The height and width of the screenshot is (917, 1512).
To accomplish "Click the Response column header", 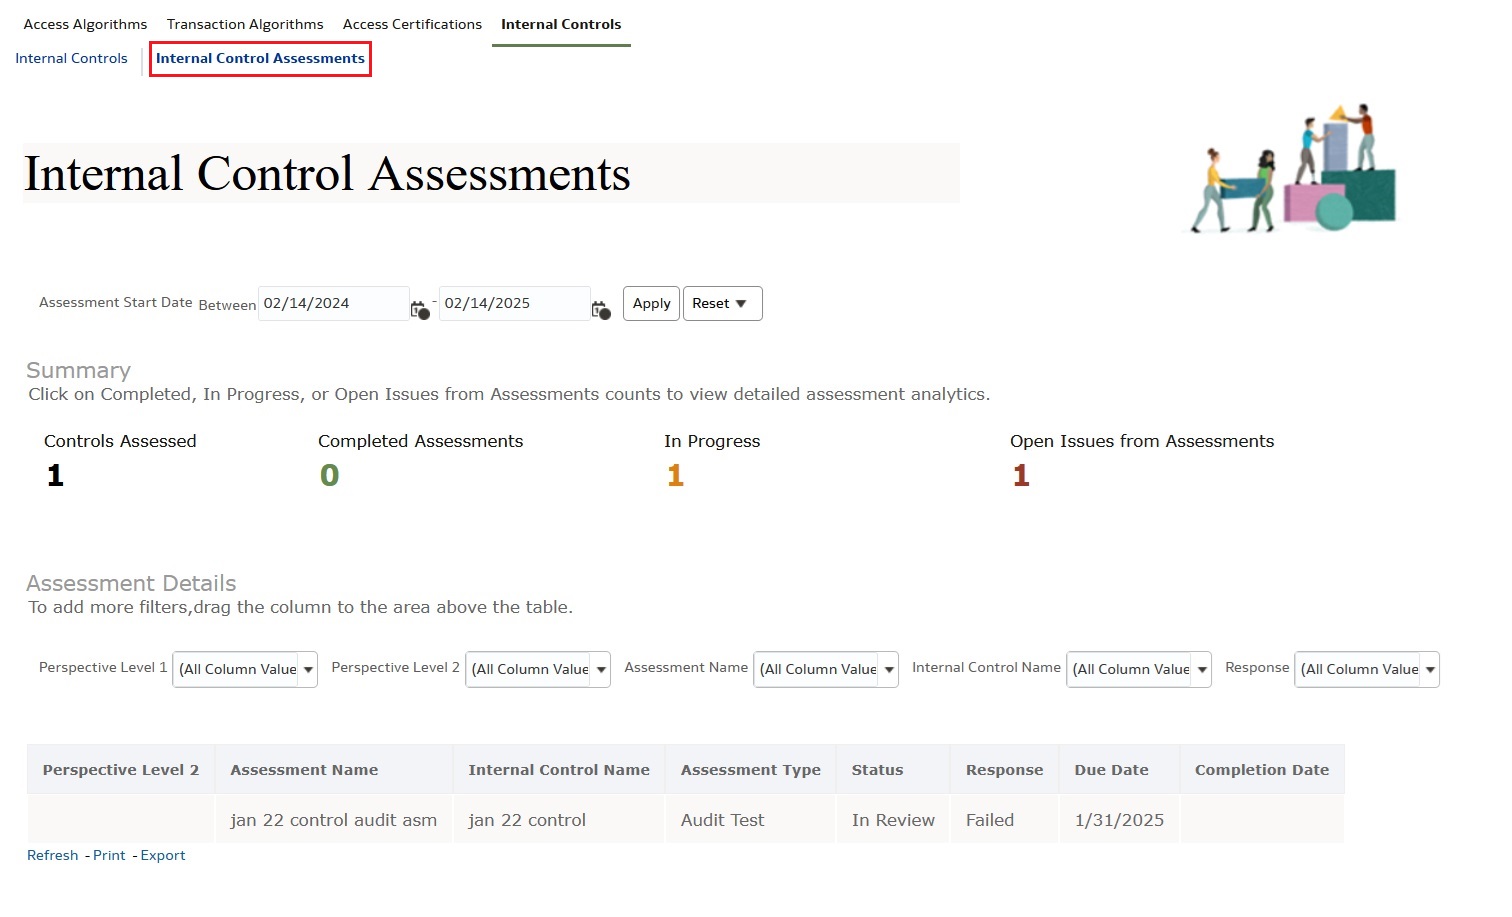I will tap(1004, 770).
